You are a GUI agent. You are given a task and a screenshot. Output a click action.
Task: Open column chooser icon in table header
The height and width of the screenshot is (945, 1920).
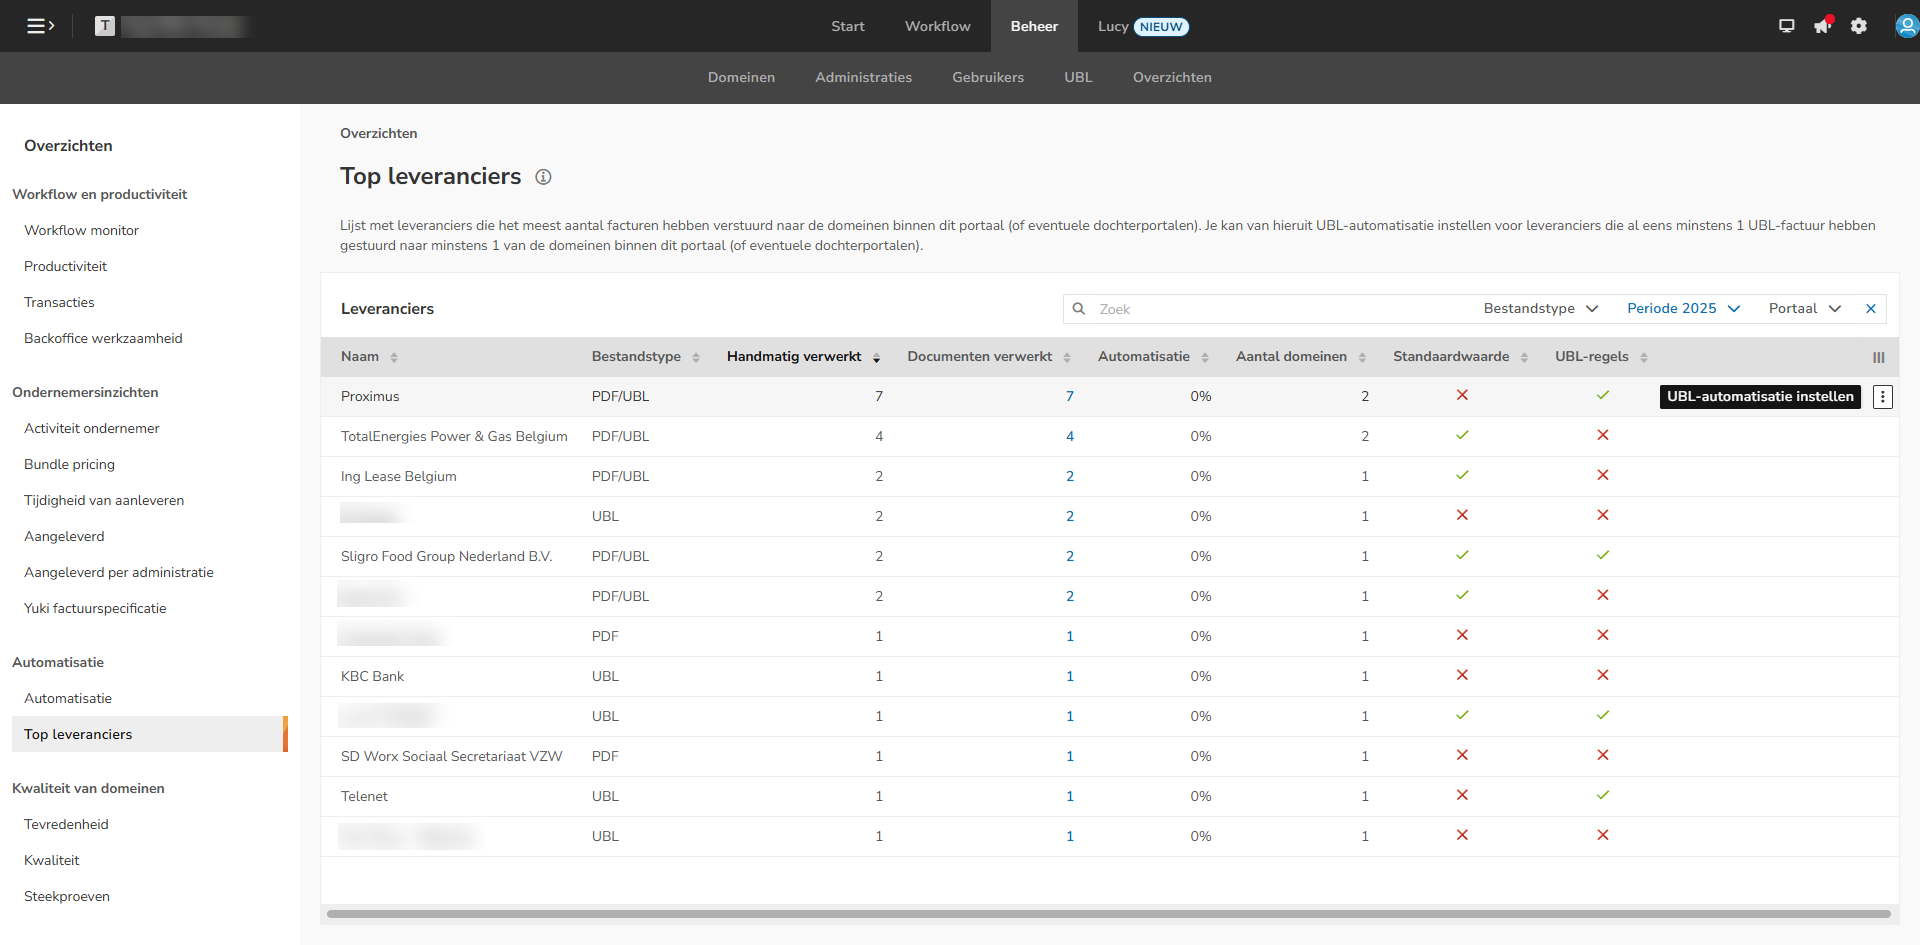[x=1878, y=357]
